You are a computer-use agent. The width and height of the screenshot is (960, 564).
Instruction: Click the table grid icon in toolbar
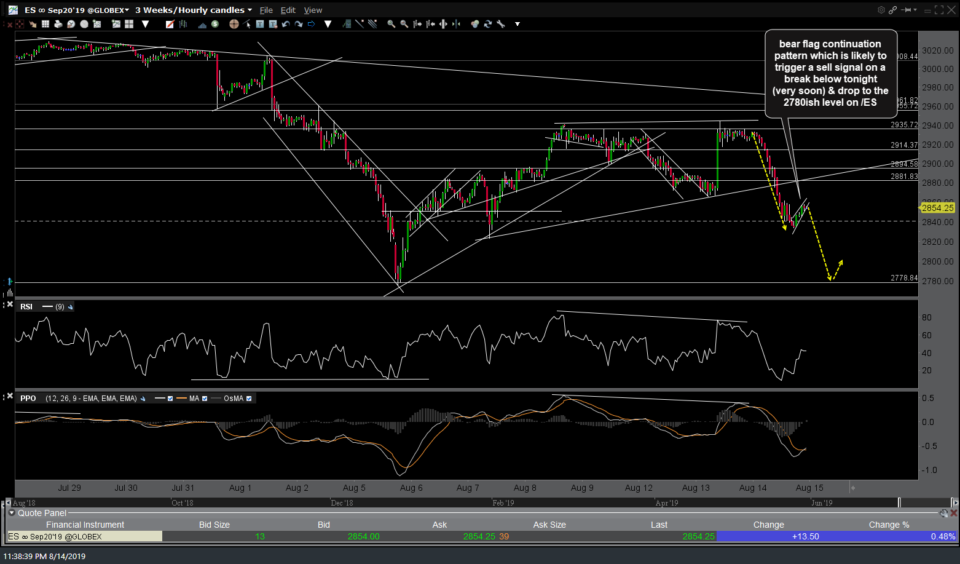[45, 24]
